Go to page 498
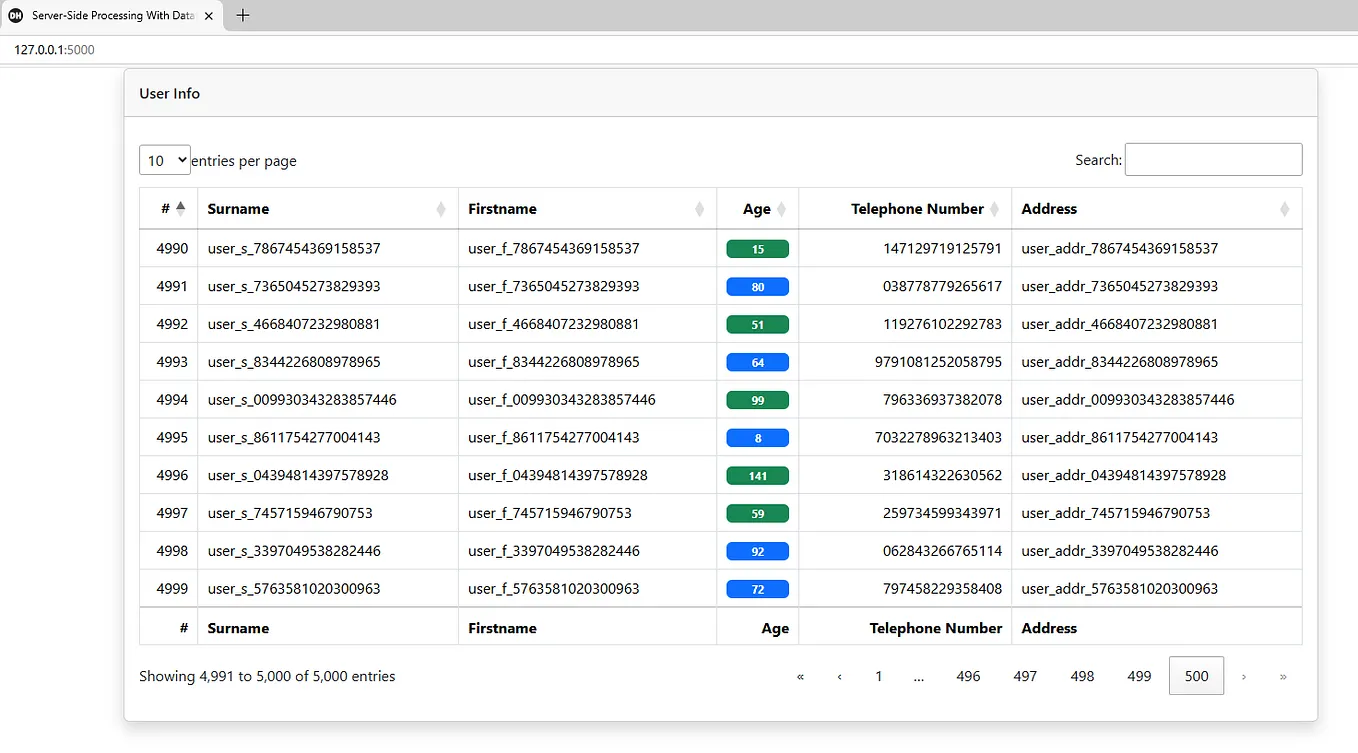This screenshot has height=753, width=1358. pyautogui.click(x=1082, y=676)
